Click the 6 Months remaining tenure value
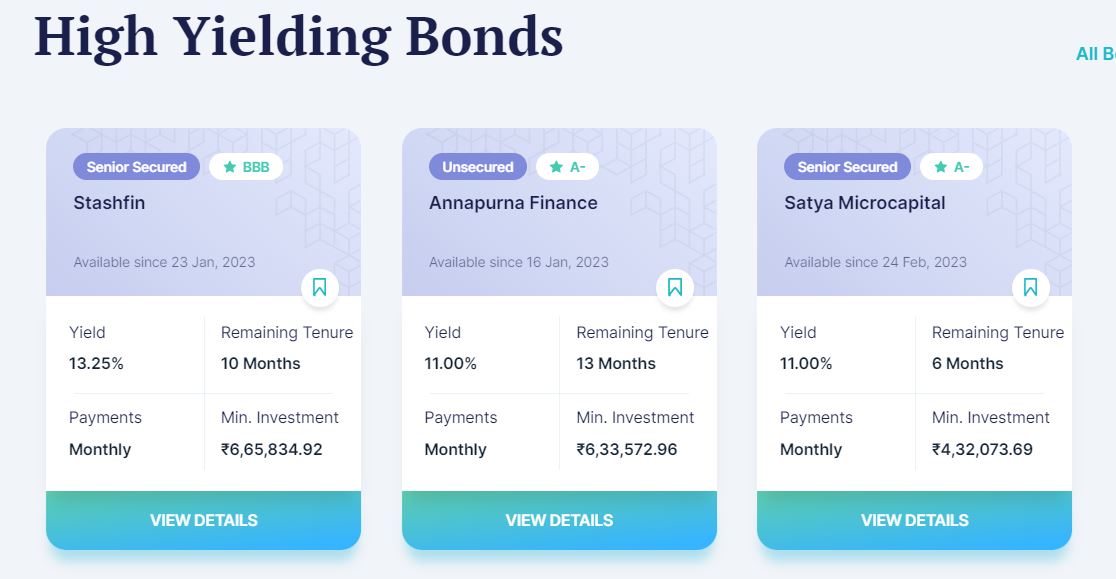The image size is (1116, 579). 967,363
